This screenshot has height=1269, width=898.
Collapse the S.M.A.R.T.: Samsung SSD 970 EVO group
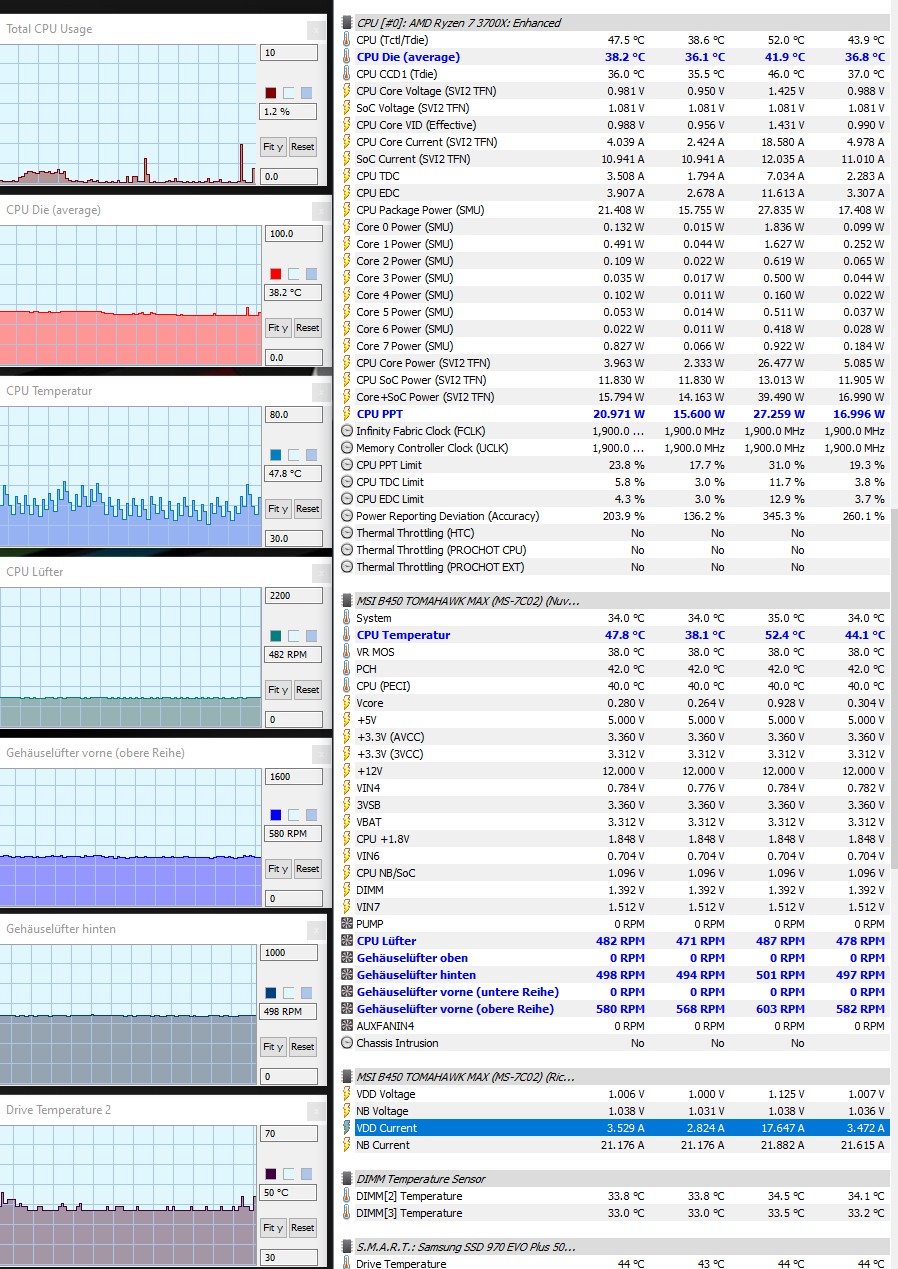[347, 1247]
